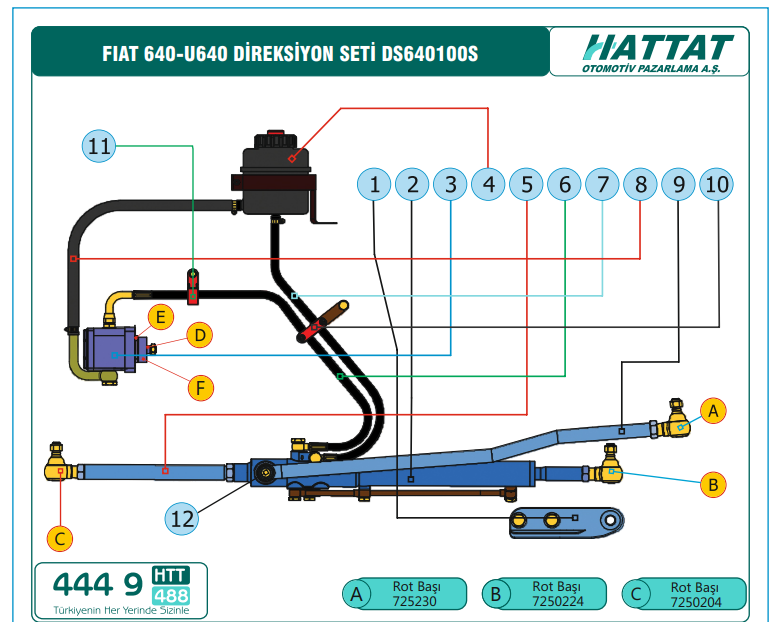
Task: Click the number 6 callout circle
Action: pyautogui.click(x=564, y=185)
